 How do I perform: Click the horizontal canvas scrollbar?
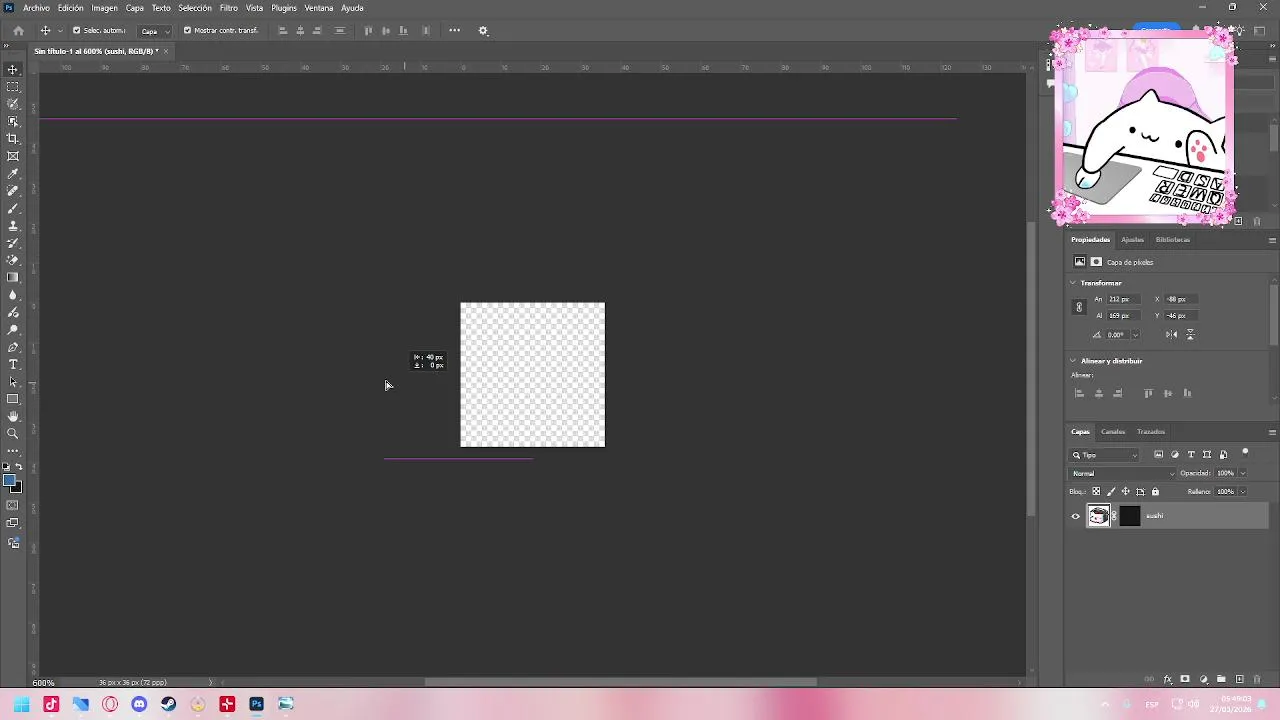[x=620, y=683]
